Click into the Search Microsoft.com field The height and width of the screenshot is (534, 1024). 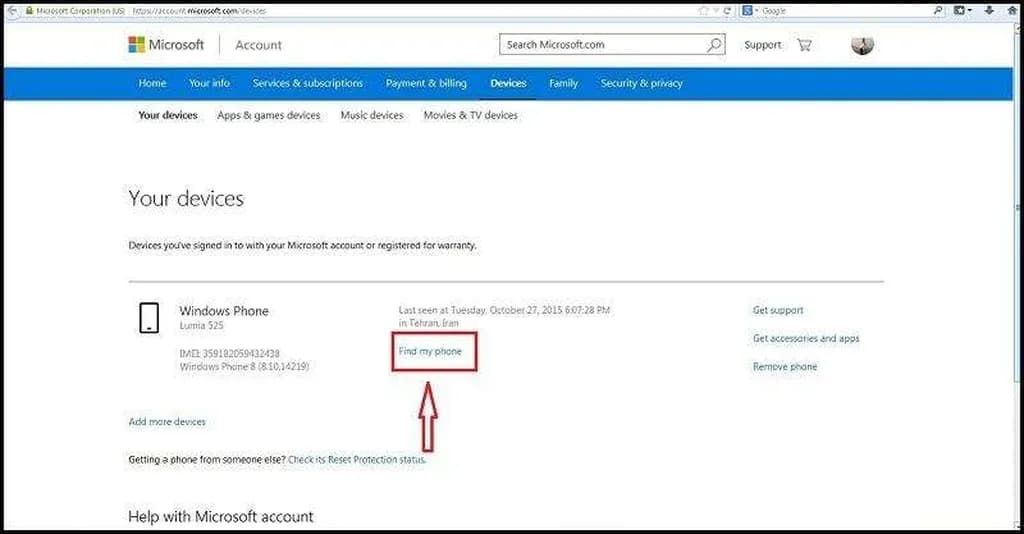600,45
